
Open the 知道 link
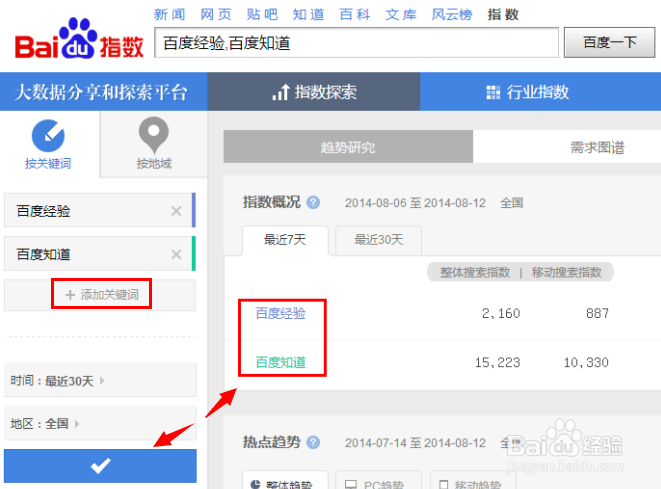309,15
